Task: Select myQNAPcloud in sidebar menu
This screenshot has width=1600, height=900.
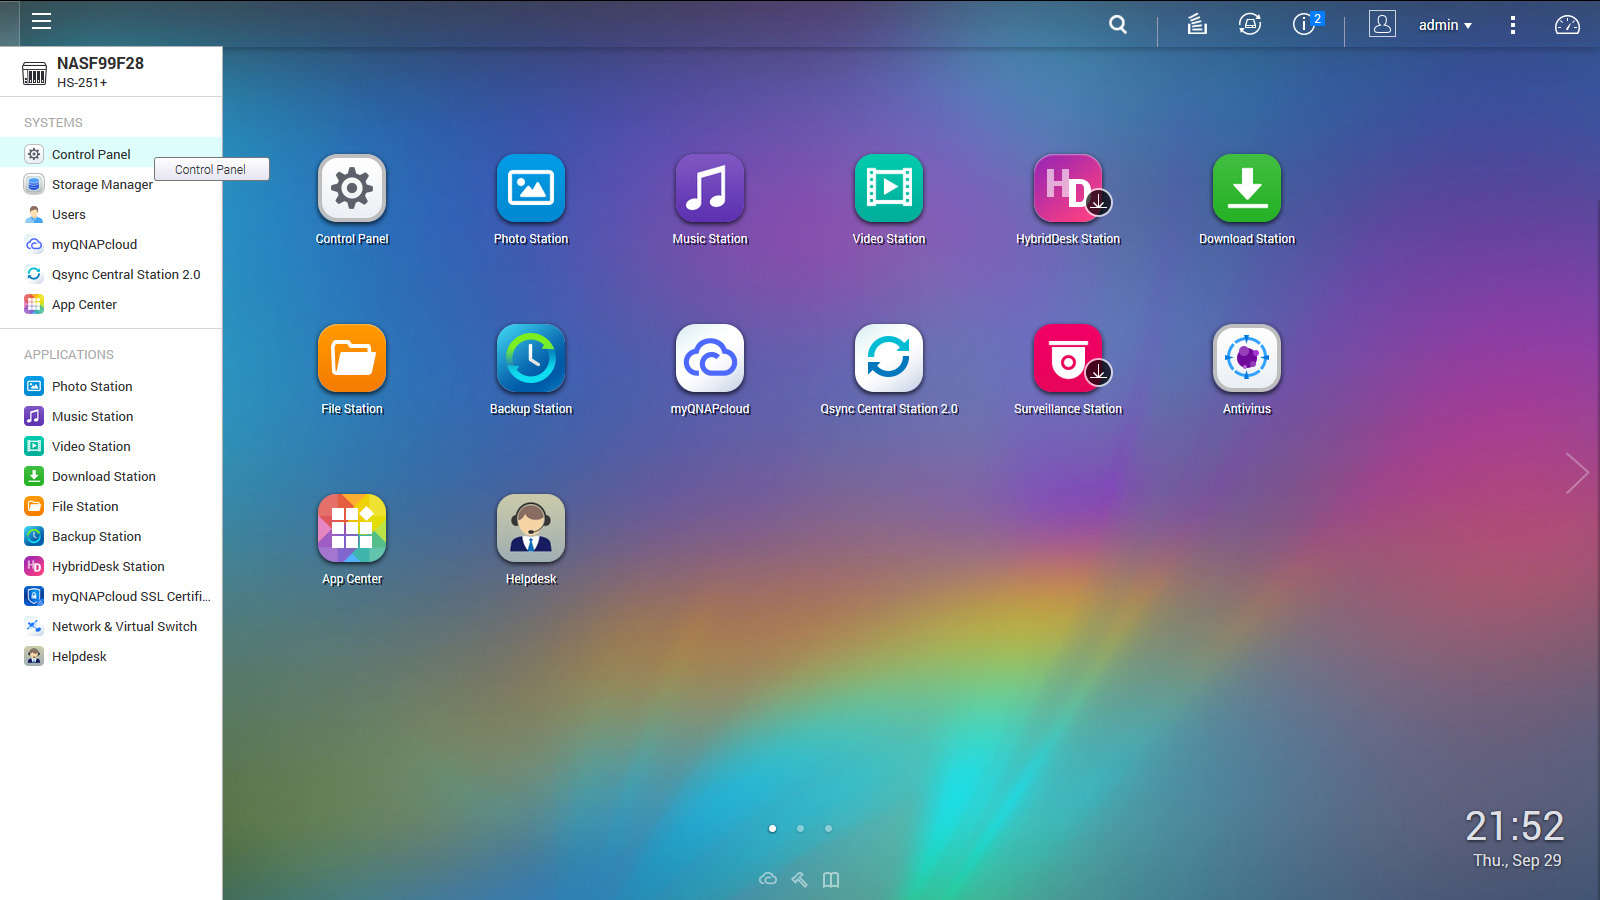Action: [111, 244]
